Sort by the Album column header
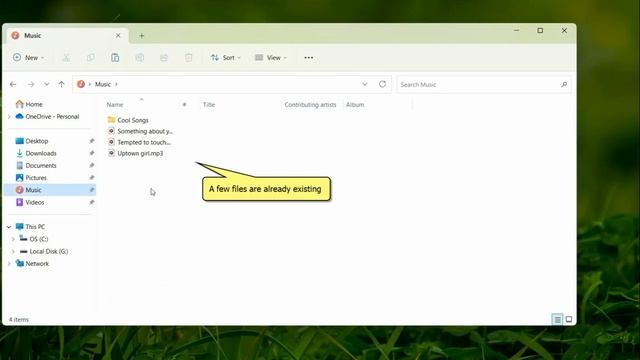The image size is (640, 360). click(355, 105)
